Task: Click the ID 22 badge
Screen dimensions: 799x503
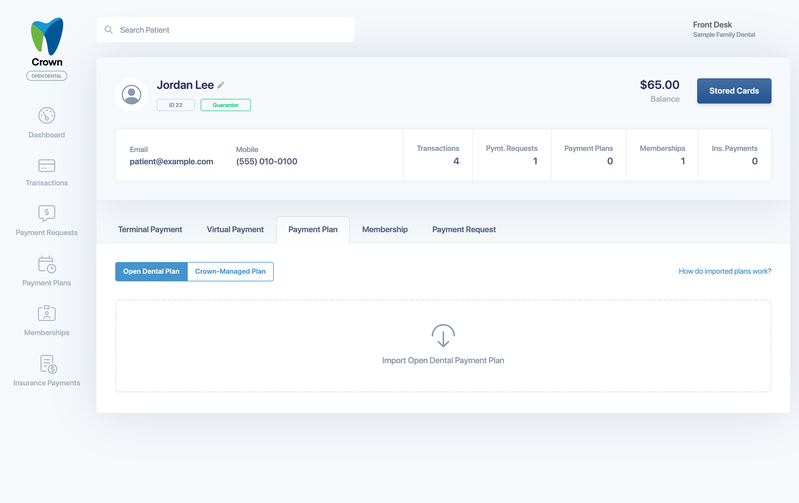Action: pyautogui.click(x=175, y=105)
